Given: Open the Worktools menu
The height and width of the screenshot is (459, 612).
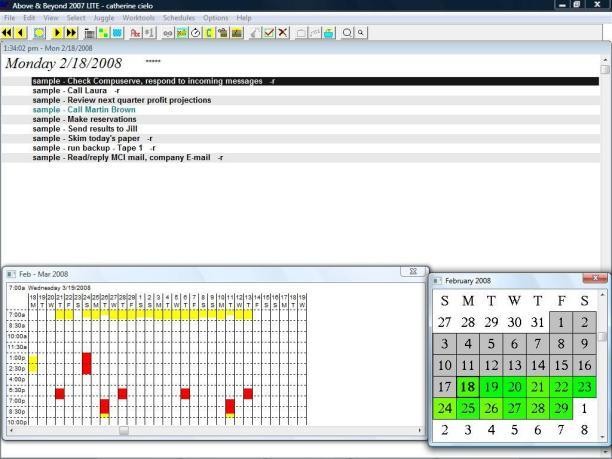Looking at the screenshot, I should pos(139,18).
